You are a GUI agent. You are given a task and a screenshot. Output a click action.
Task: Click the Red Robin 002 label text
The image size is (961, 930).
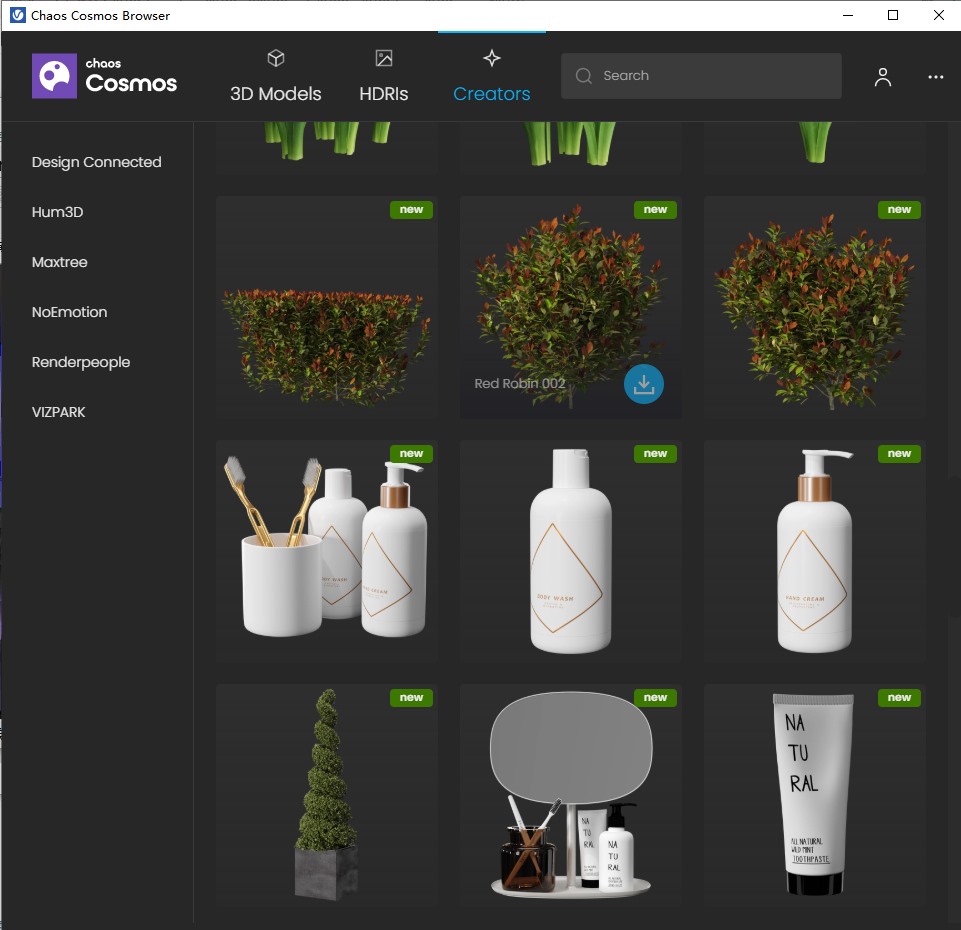coord(520,383)
